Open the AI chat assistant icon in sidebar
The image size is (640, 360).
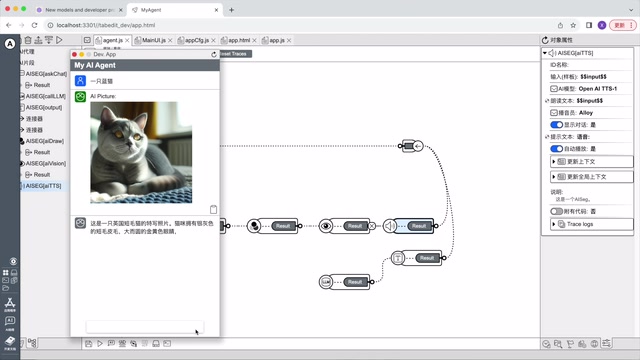(10, 323)
